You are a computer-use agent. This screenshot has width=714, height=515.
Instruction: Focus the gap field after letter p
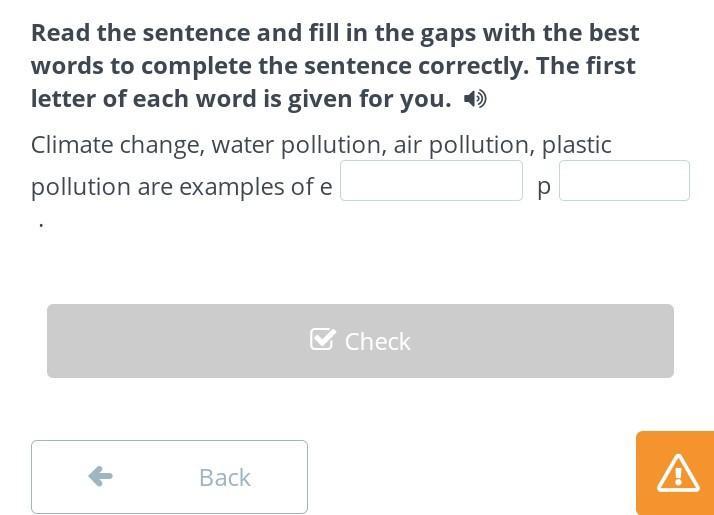click(624, 181)
